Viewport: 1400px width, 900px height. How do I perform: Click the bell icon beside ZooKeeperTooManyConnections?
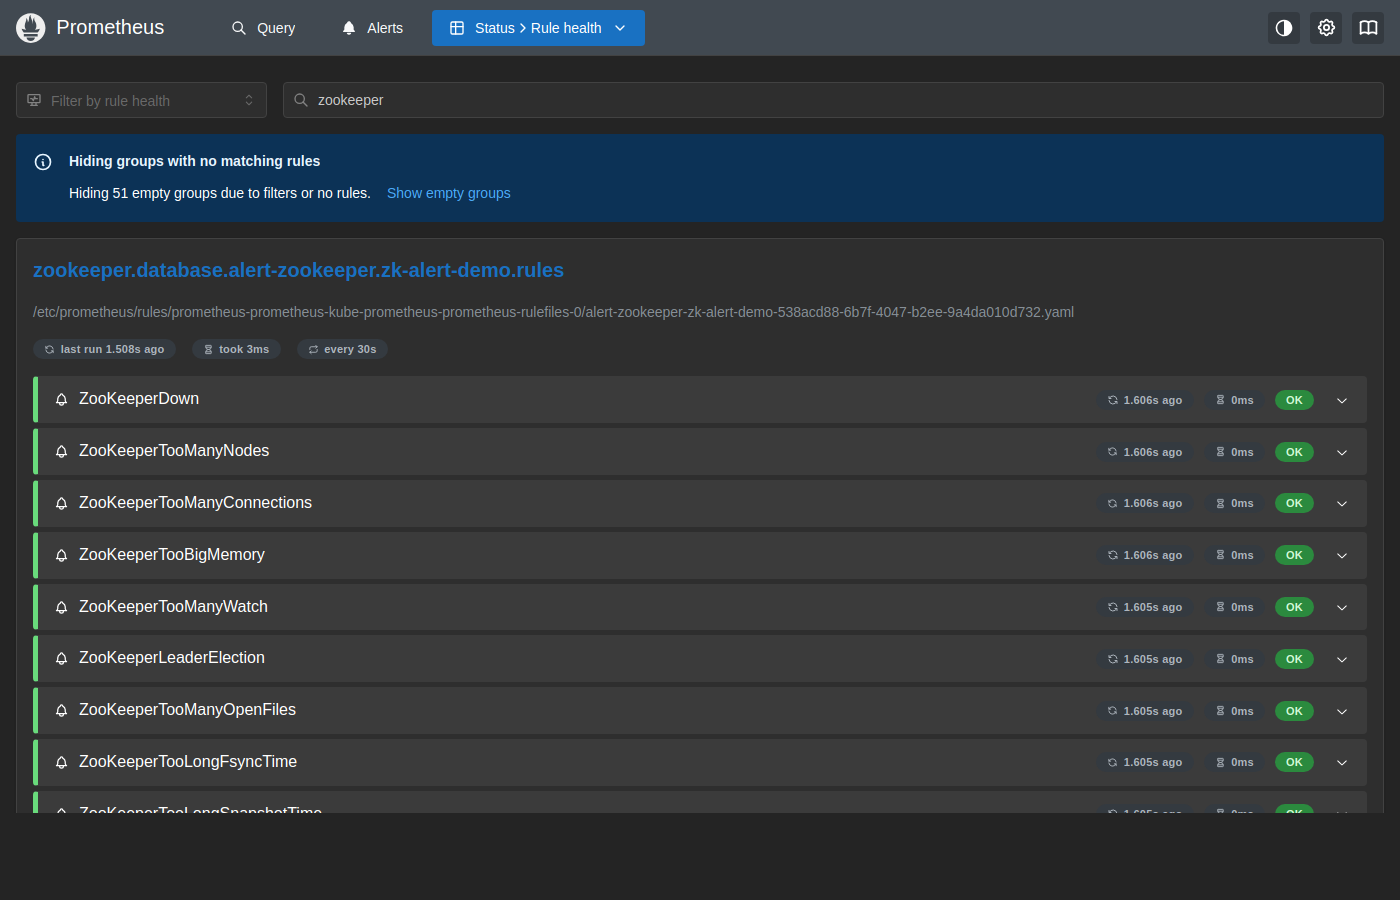(61, 503)
